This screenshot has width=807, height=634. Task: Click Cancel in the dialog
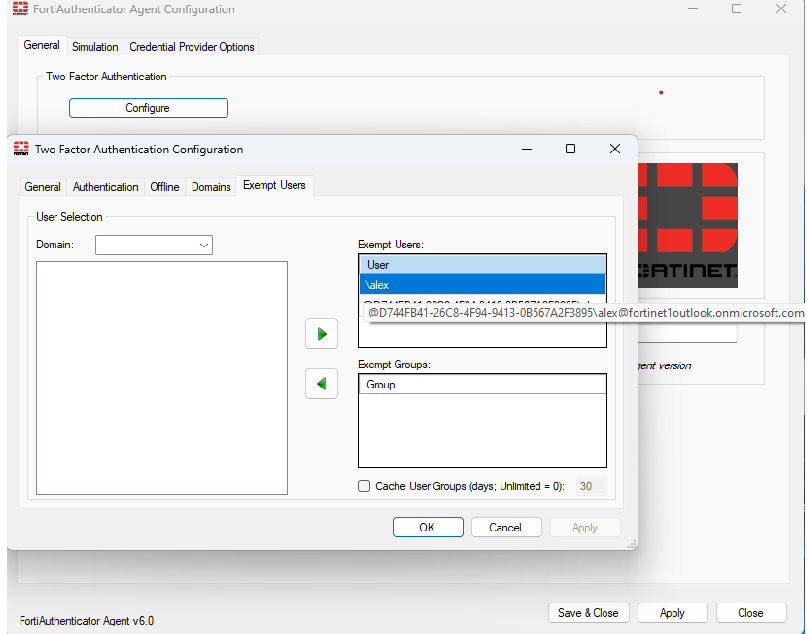[506, 527]
